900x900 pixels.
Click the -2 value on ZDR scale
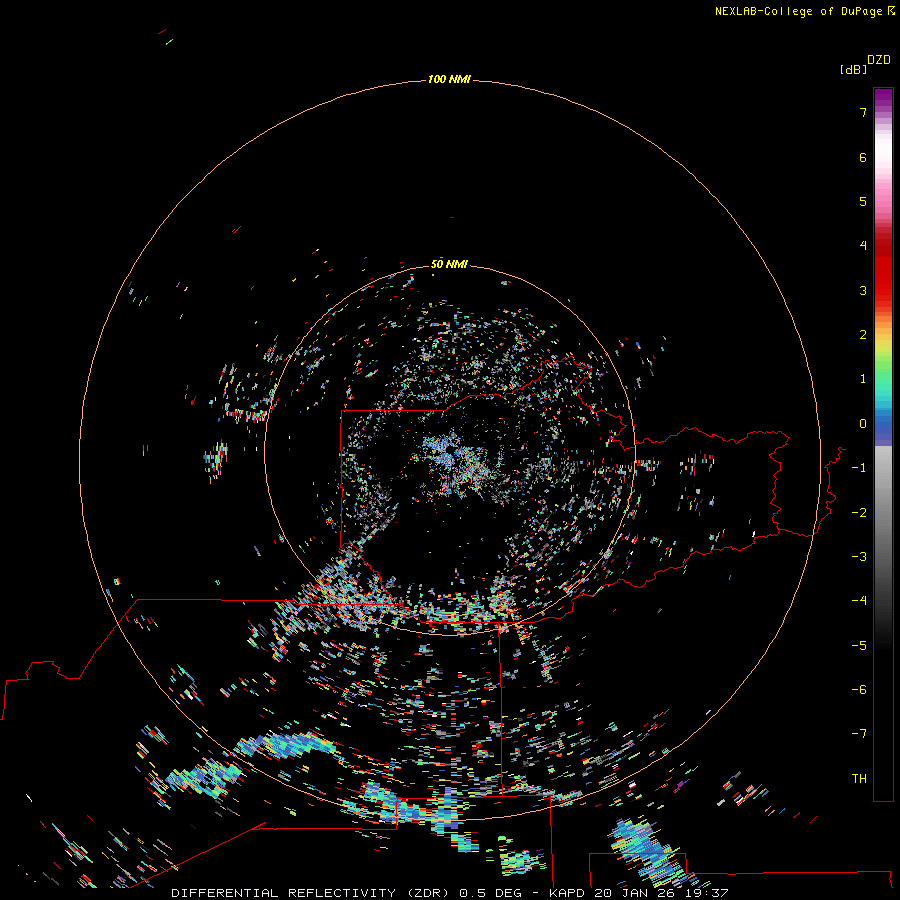859,513
